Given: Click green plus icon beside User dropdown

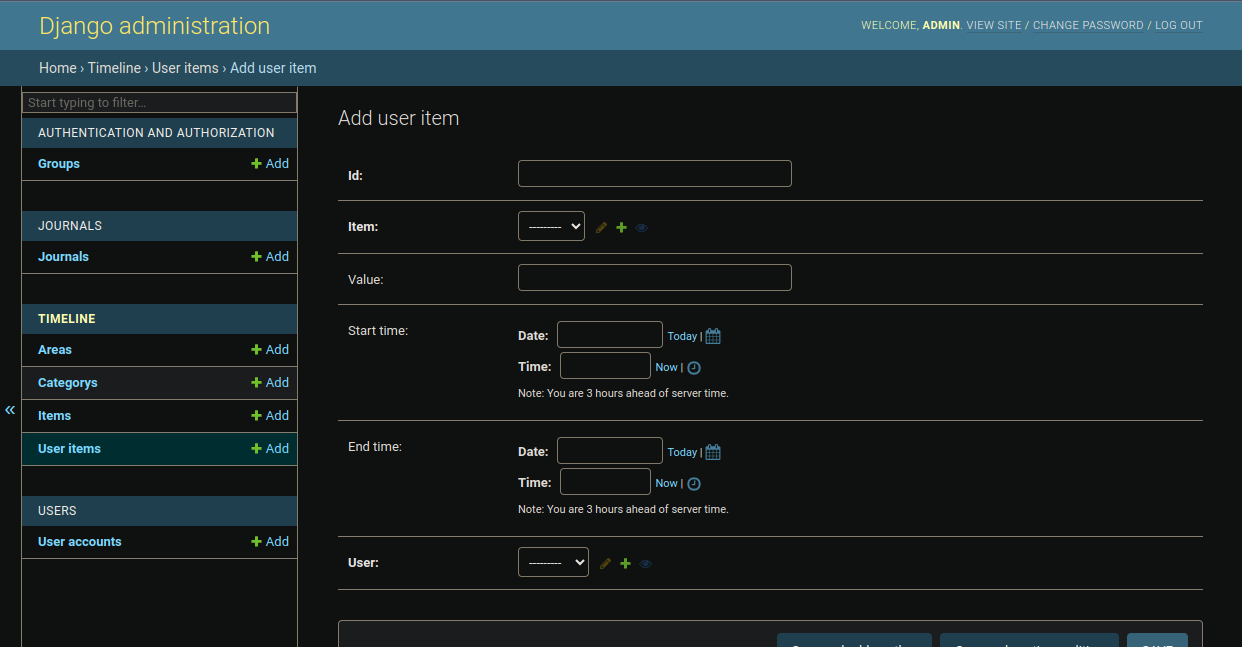Looking at the screenshot, I should (625, 564).
